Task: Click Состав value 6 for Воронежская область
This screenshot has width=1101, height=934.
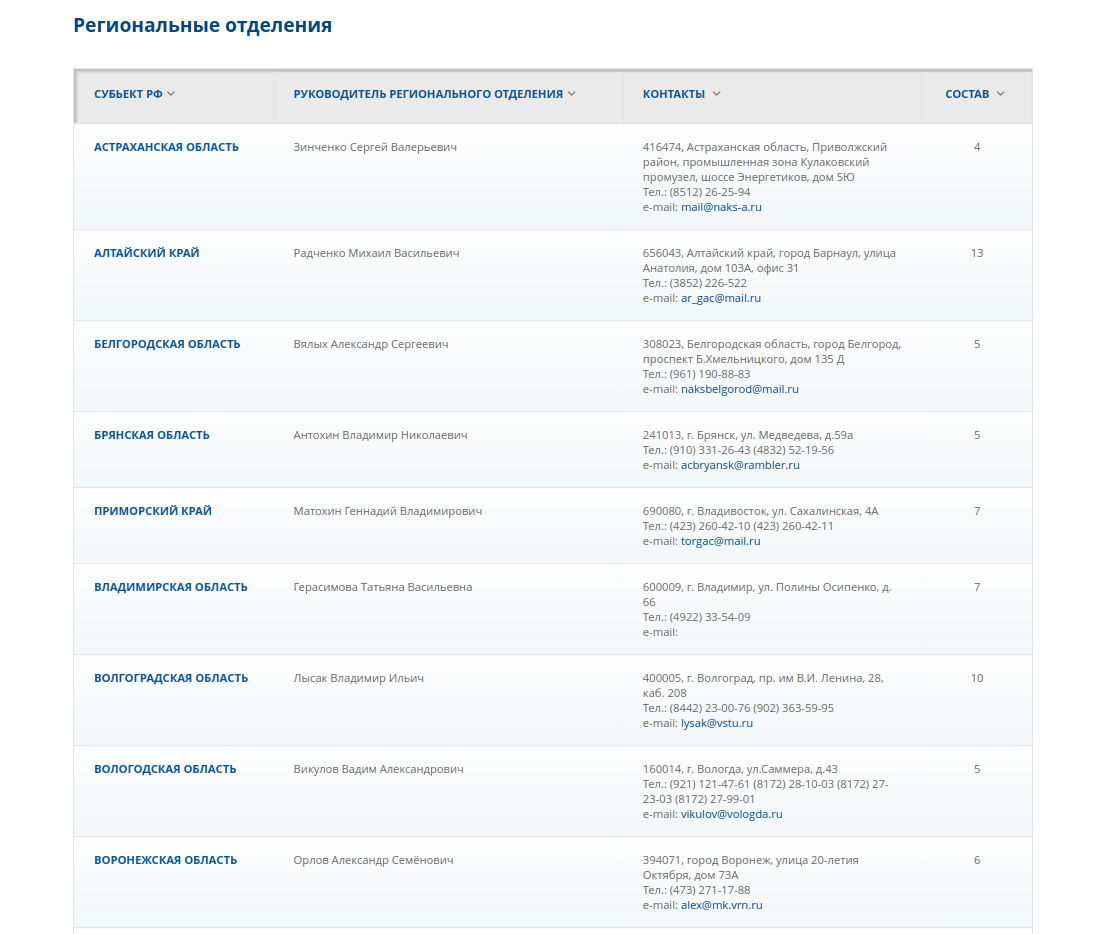Action: click(977, 860)
